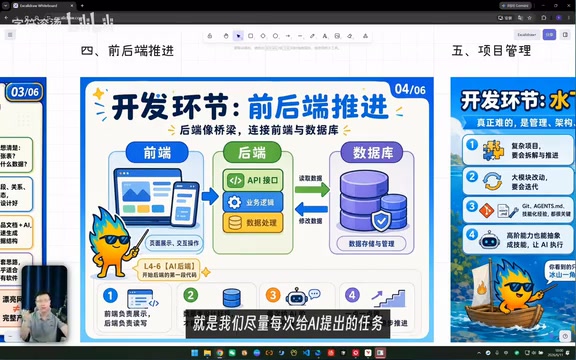Screen dimensions: 576x360
Task: Click the Excalidraw+ button
Action: pyautogui.click(x=527, y=35)
